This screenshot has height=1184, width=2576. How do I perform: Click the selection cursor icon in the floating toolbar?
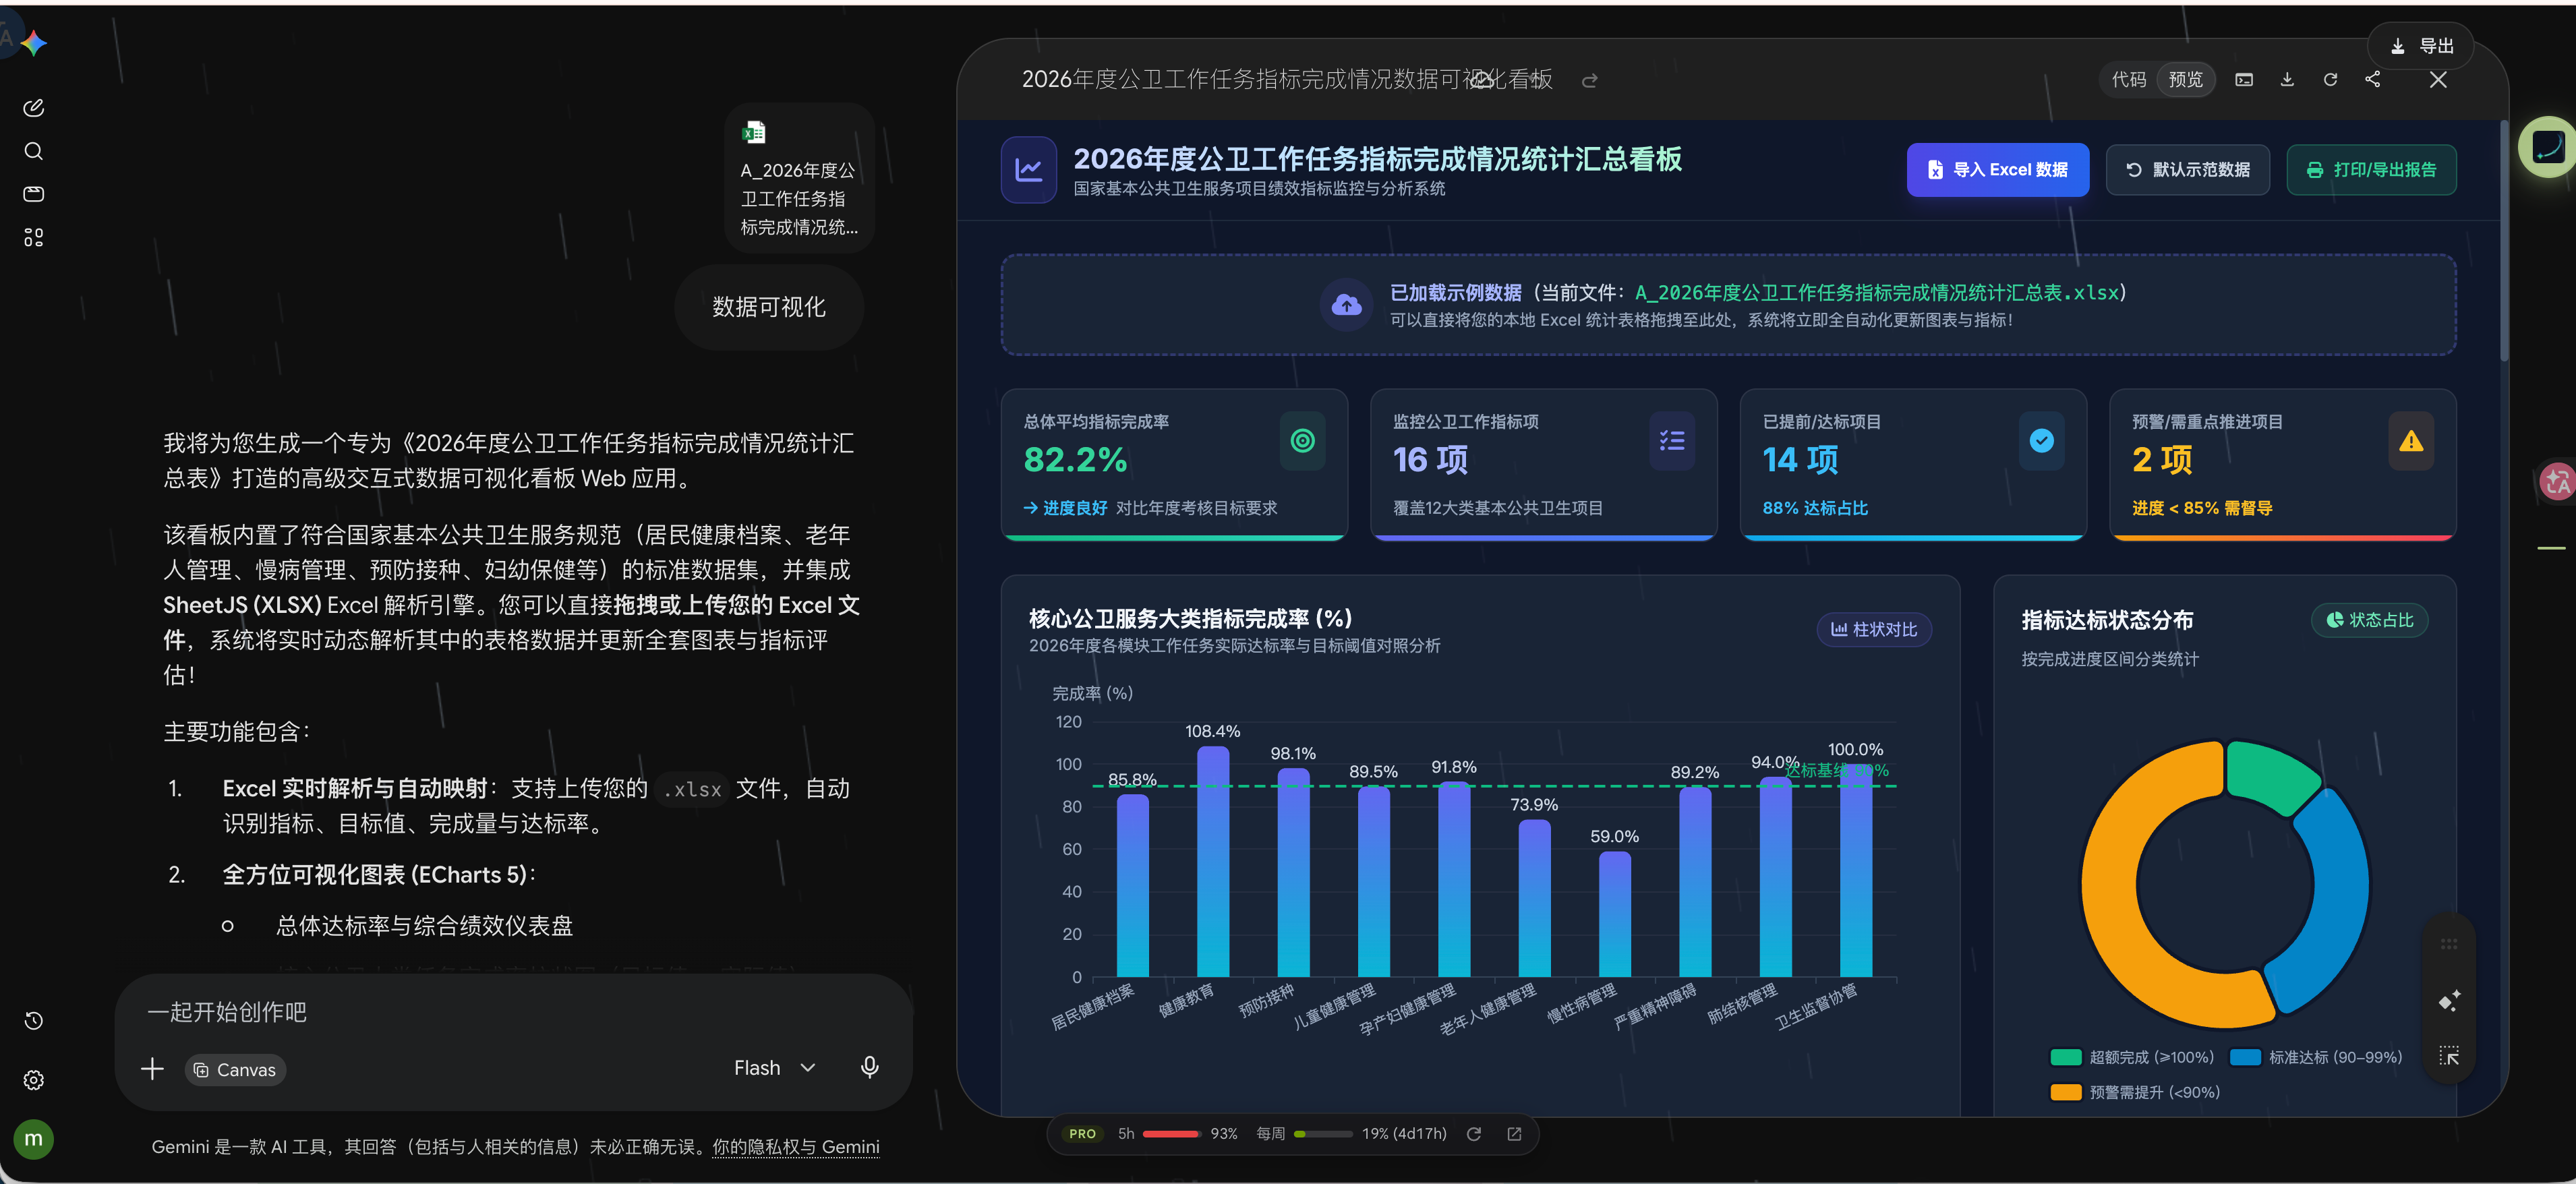[x=2449, y=1056]
